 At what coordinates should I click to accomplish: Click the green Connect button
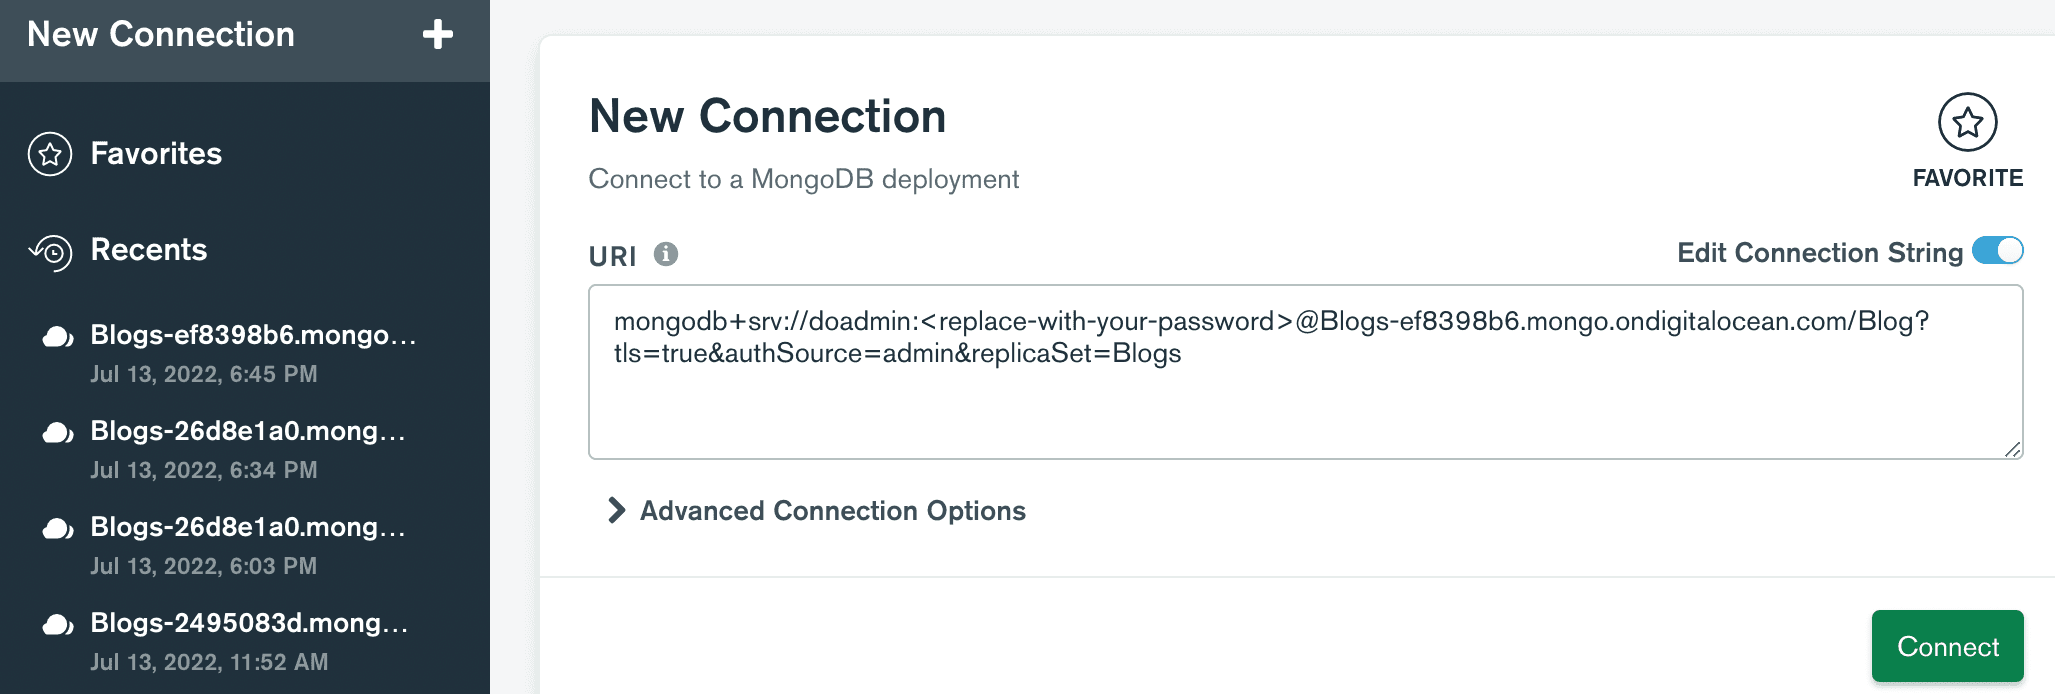pyautogui.click(x=1948, y=646)
